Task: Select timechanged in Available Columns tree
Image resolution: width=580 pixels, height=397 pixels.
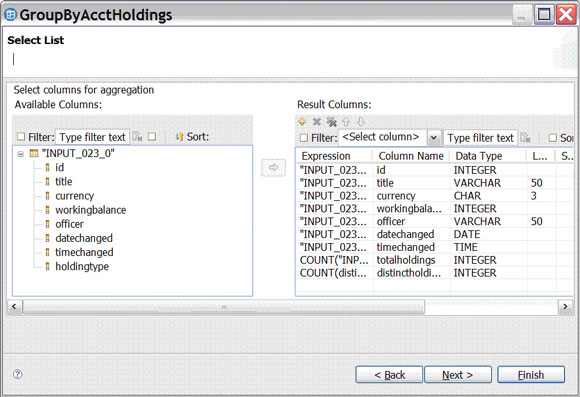Action: [84, 252]
